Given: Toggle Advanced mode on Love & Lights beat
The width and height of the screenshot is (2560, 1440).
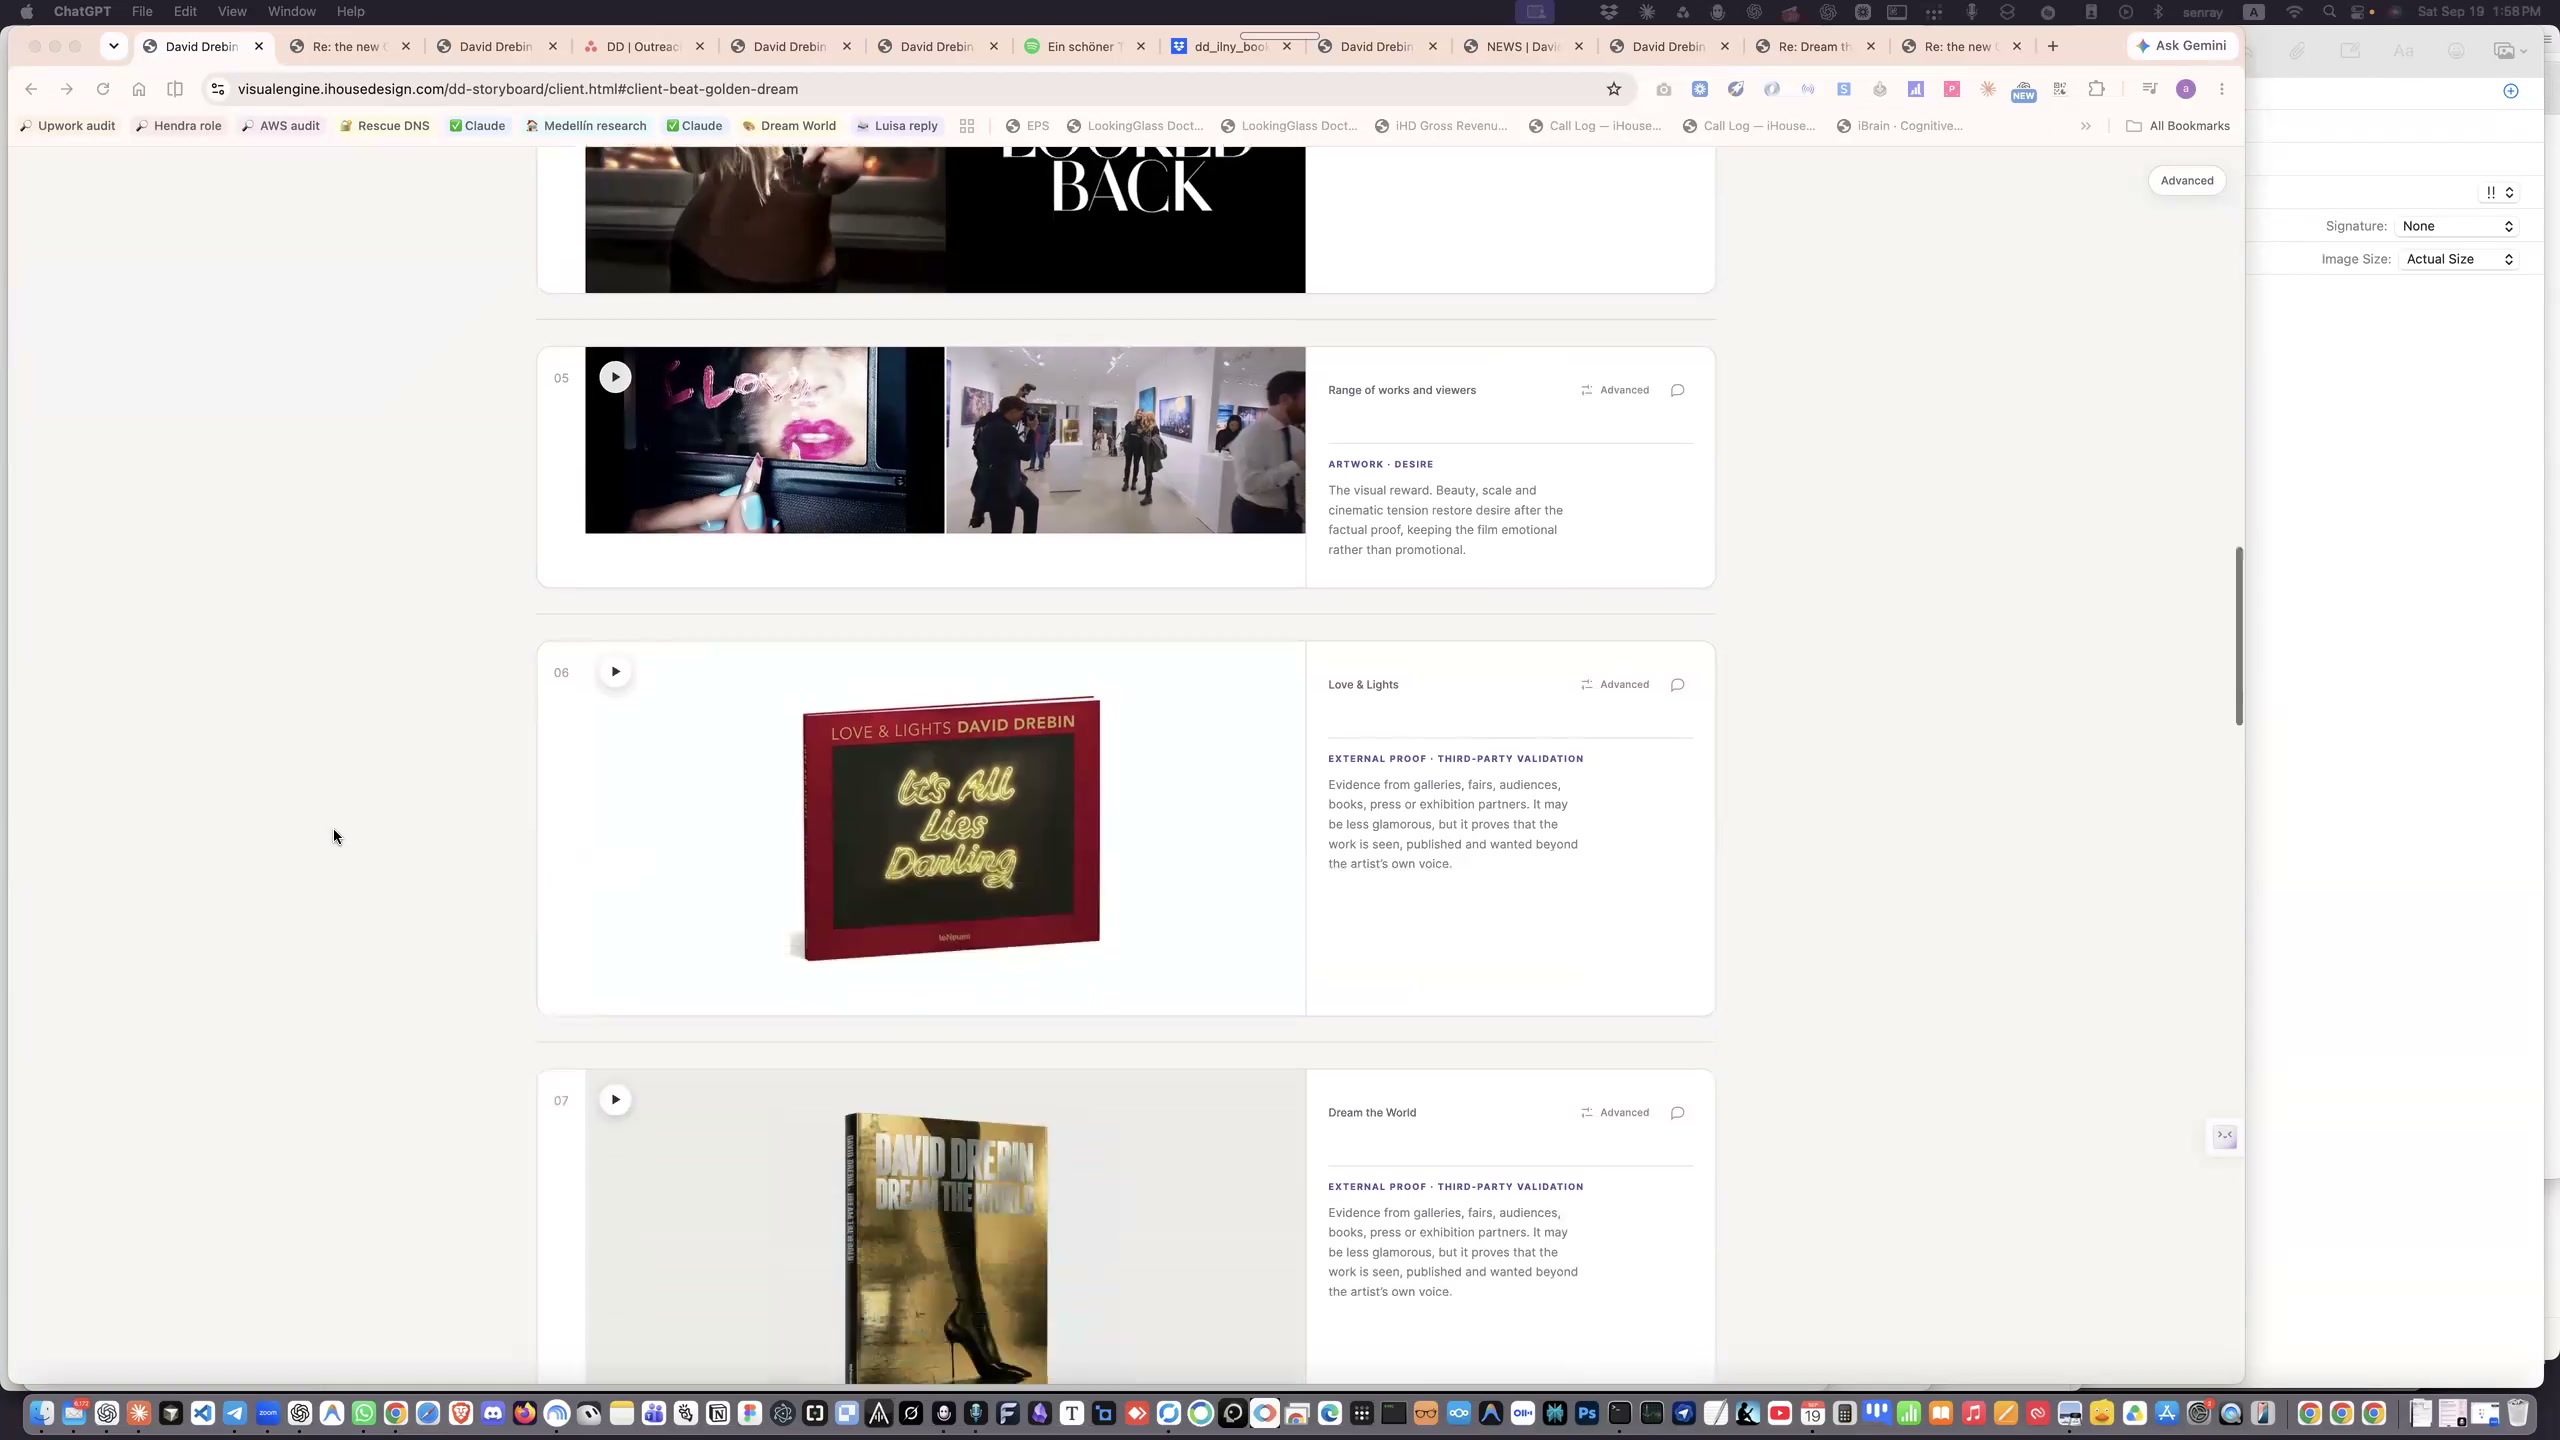Looking at the screenshot, I should tap(1615, 685).
